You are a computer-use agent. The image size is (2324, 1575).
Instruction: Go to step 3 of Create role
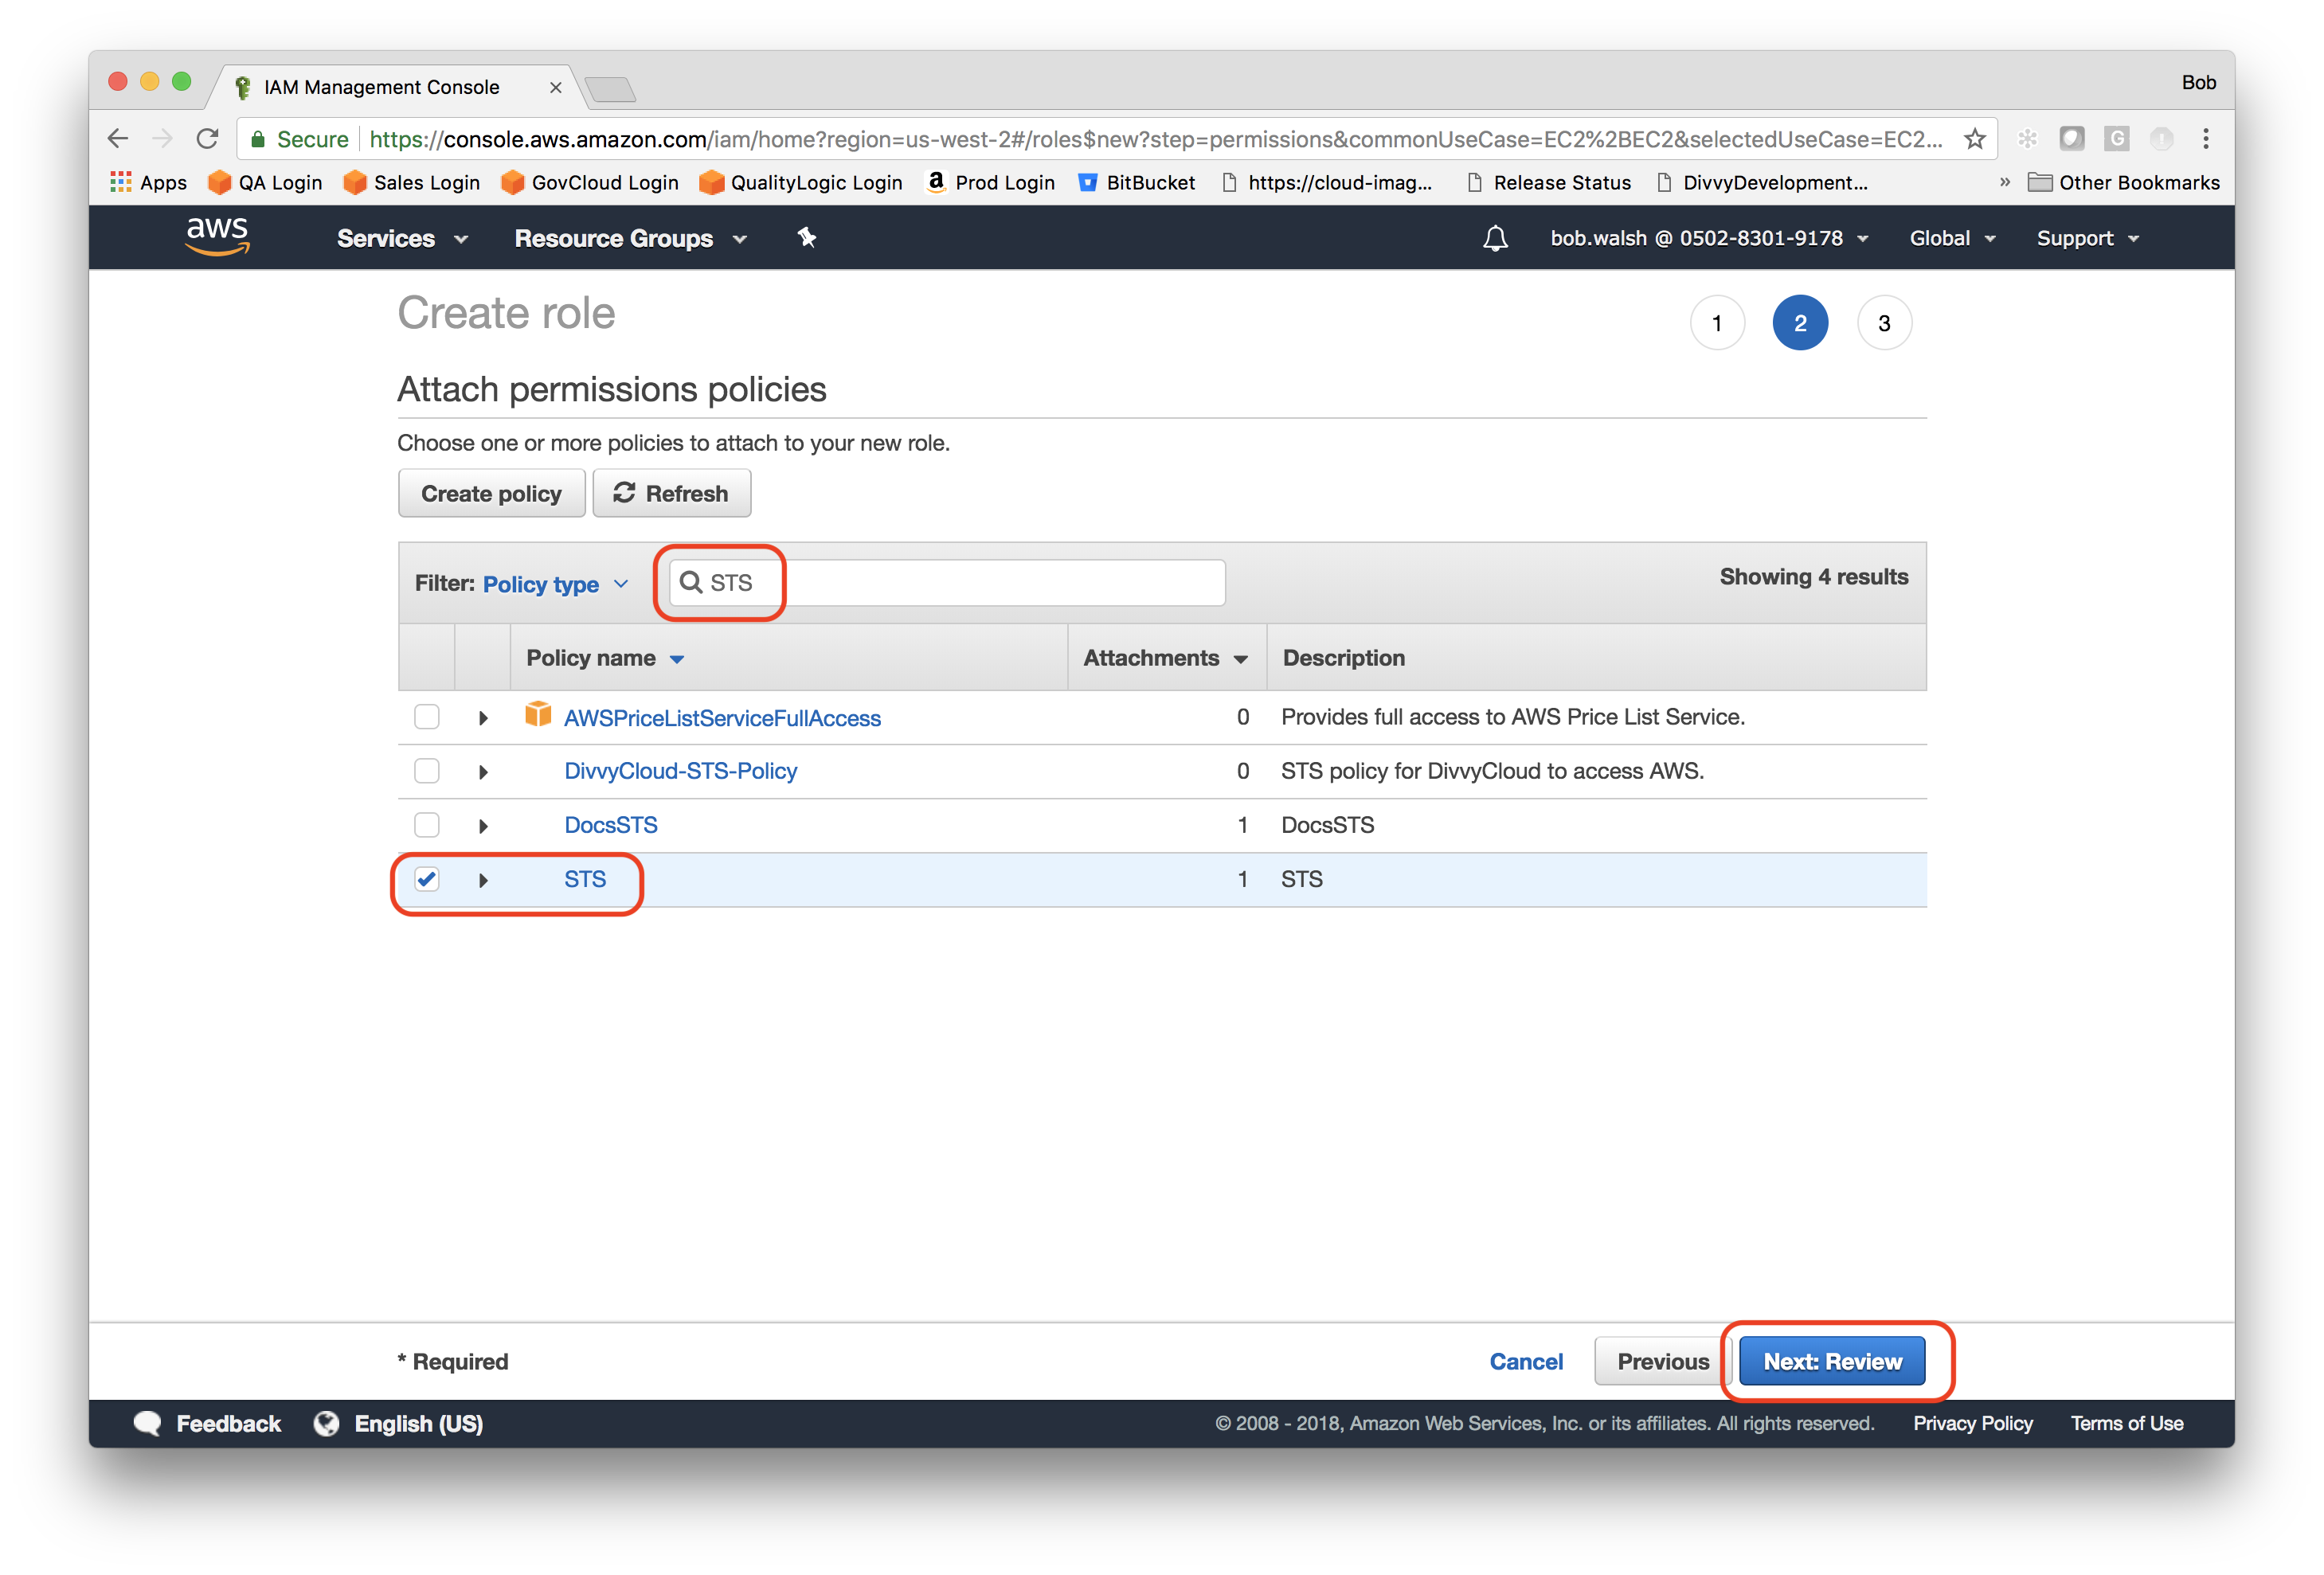[1884, 323]
